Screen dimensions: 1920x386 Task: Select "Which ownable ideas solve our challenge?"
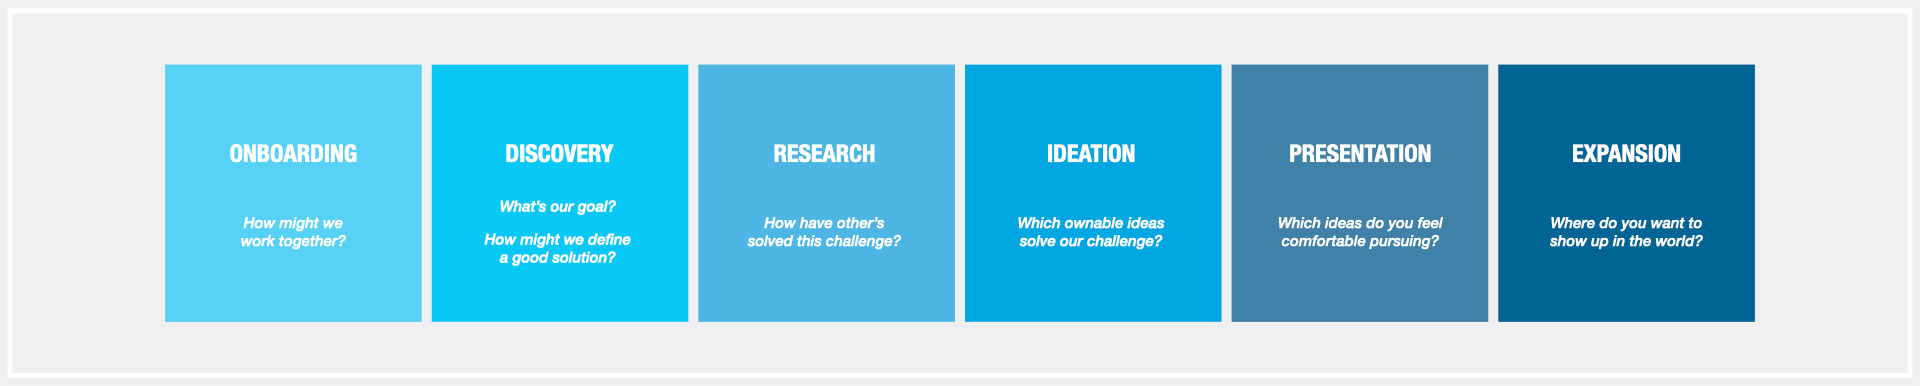(x=1091, y=232)
